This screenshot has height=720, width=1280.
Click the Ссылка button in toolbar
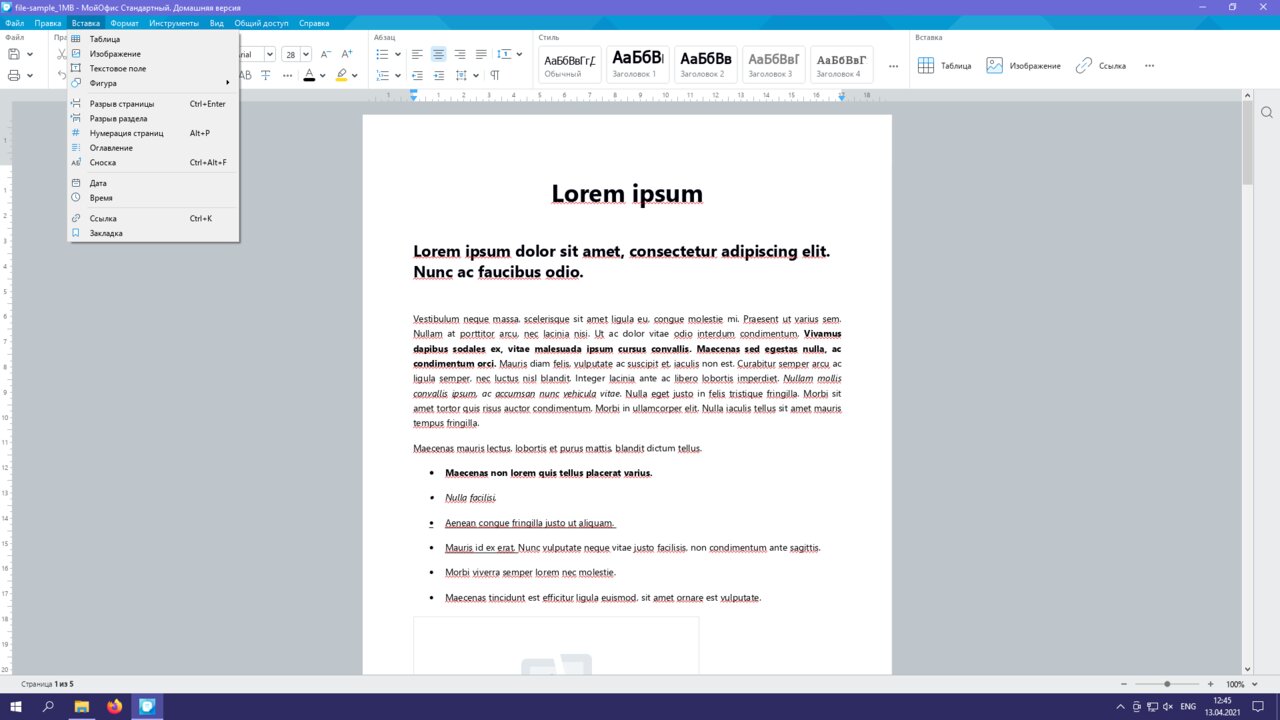click(1100, 65)
